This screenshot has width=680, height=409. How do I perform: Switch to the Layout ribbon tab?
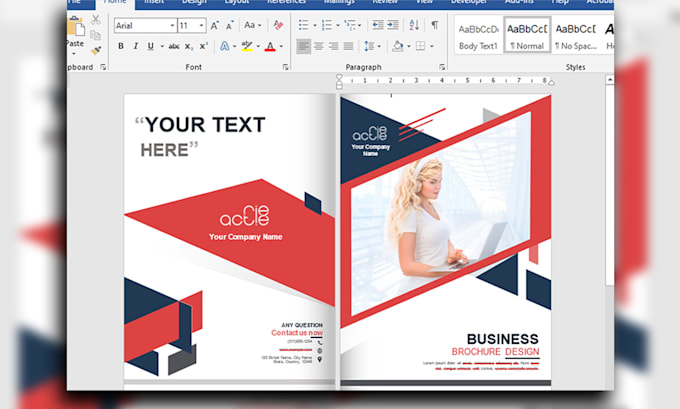237,2
